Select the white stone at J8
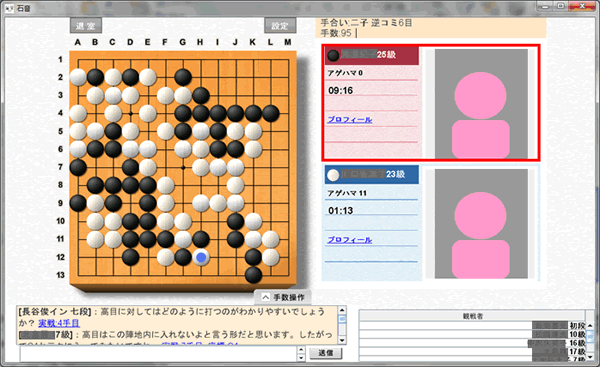This screenshot has width=600, height=367. click(236, 185)
